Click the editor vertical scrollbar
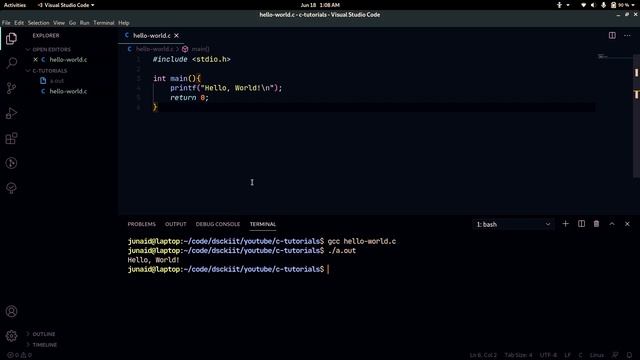 click(x=636, y=116)
